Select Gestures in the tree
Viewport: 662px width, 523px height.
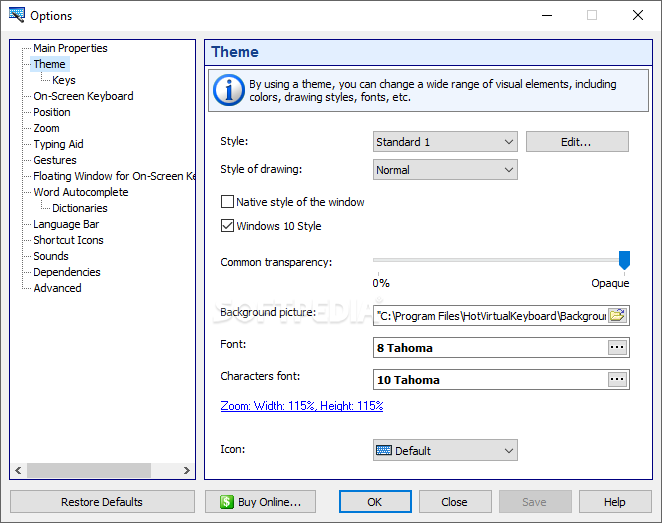pyautogui.click(x=55, y=160)
